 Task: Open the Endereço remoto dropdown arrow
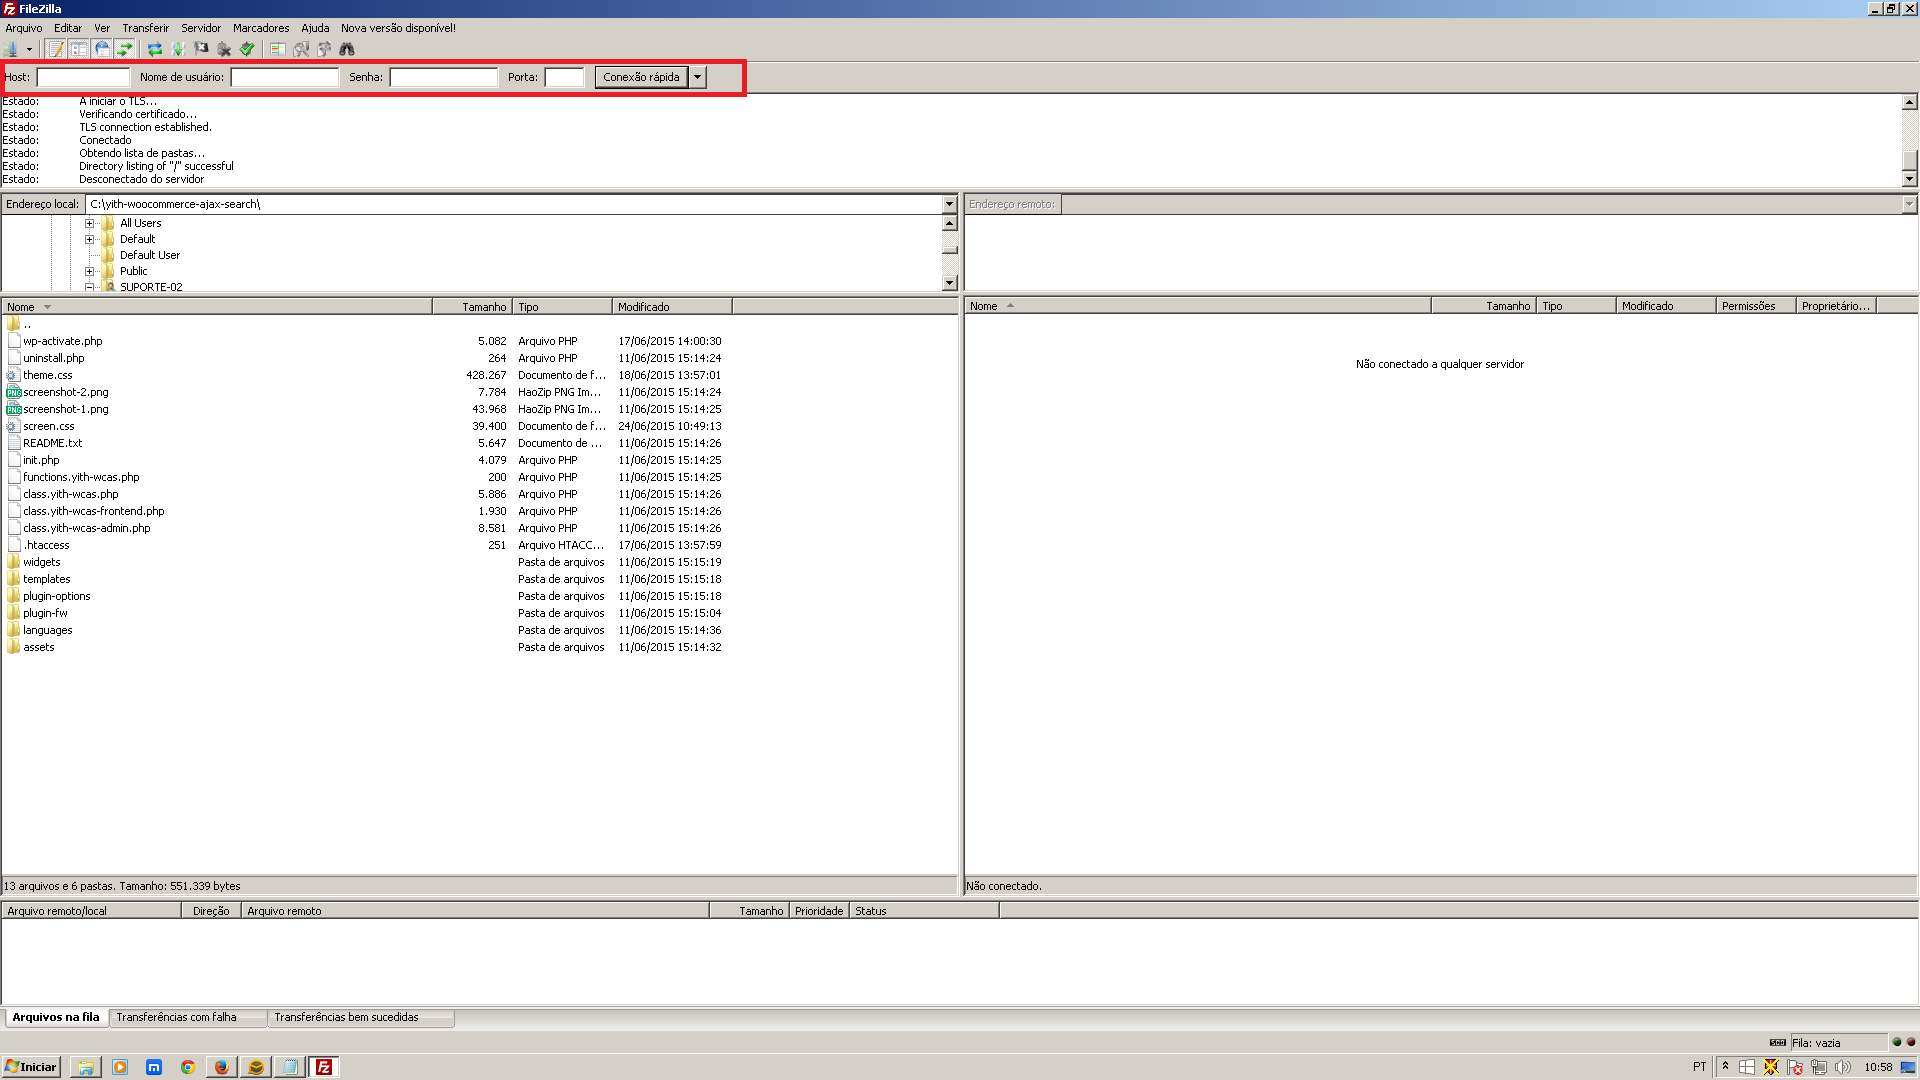click(x=1909, y=204)
